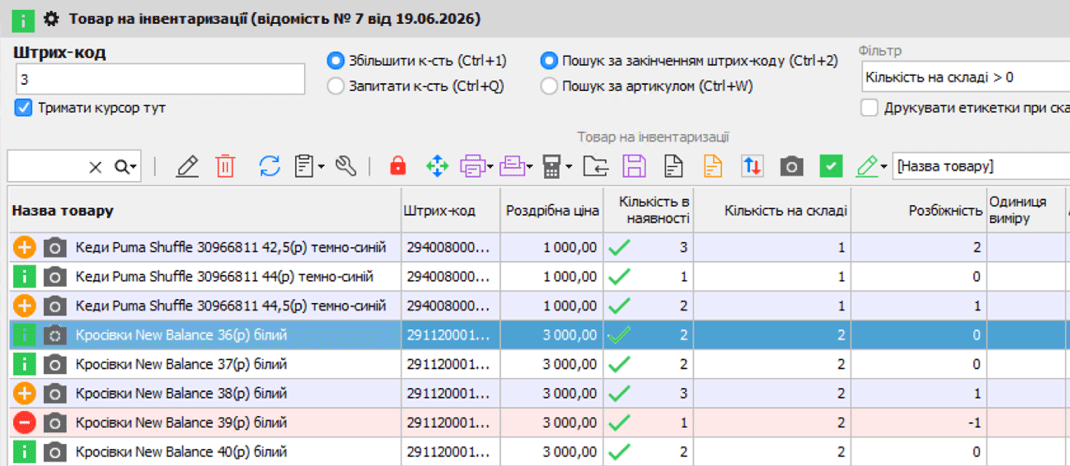Click camera icon for New Balance 40(р) row
Image resolution: width=1070 pixels, height=466 pixels.
pyautogui.click(x=55, y=452)
